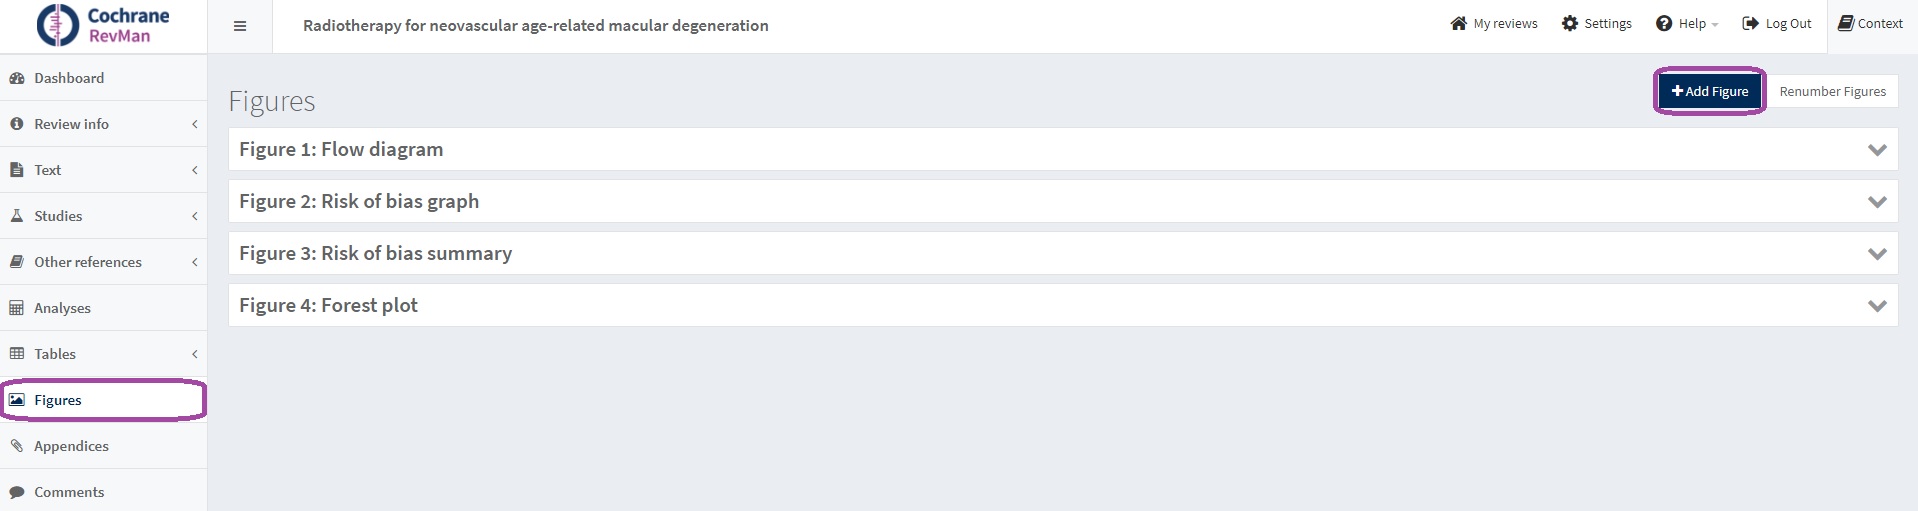Click the Dashboard gauge icon
Screen dimensions: 1918x511
click(17, 78)
